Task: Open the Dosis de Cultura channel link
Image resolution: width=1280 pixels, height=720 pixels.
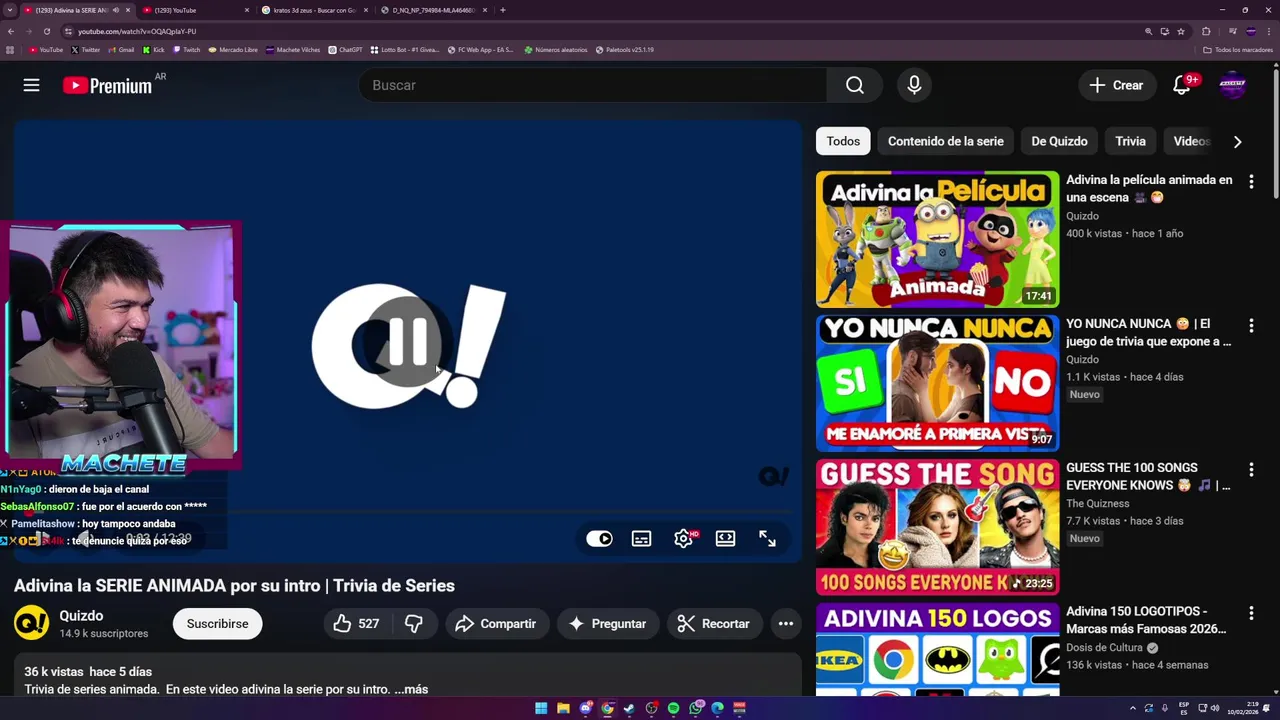Action: pyautogui.click(x=1104, y=647)
